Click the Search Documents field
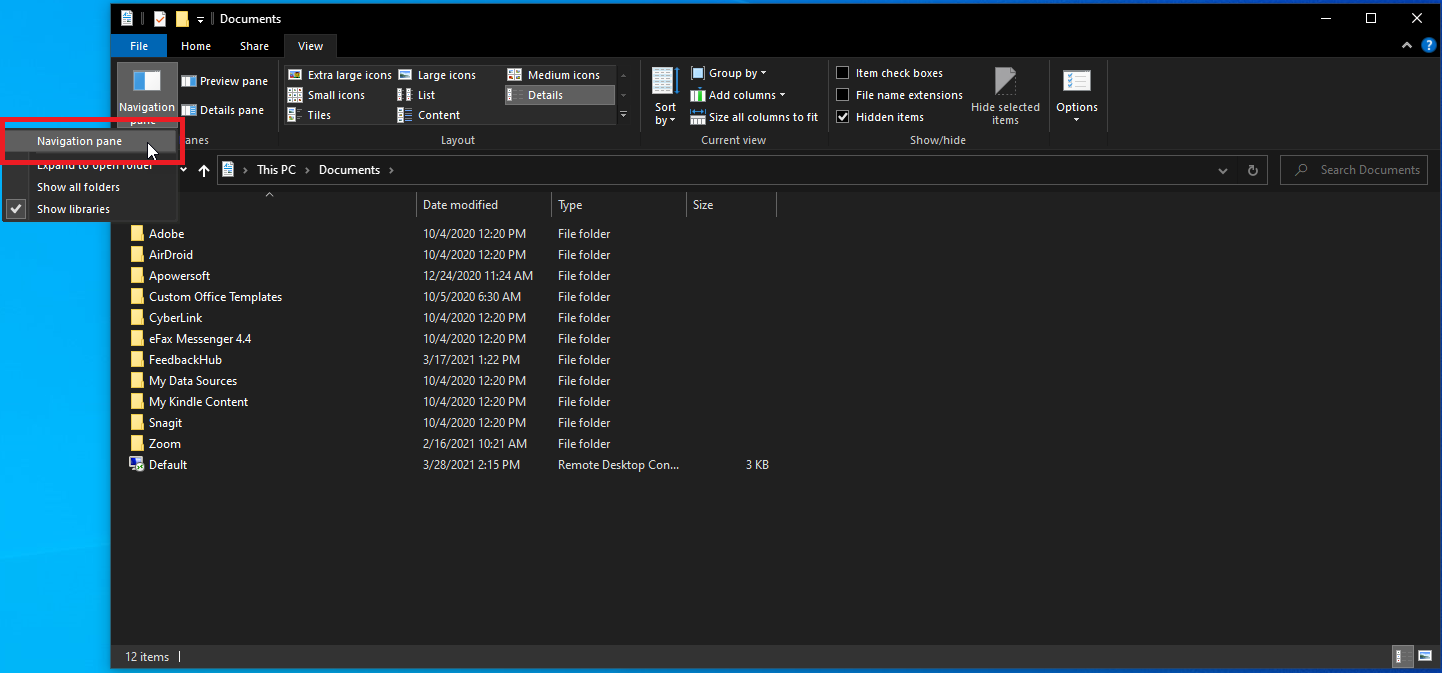The image size is (1442, 673). [1355, 170]
